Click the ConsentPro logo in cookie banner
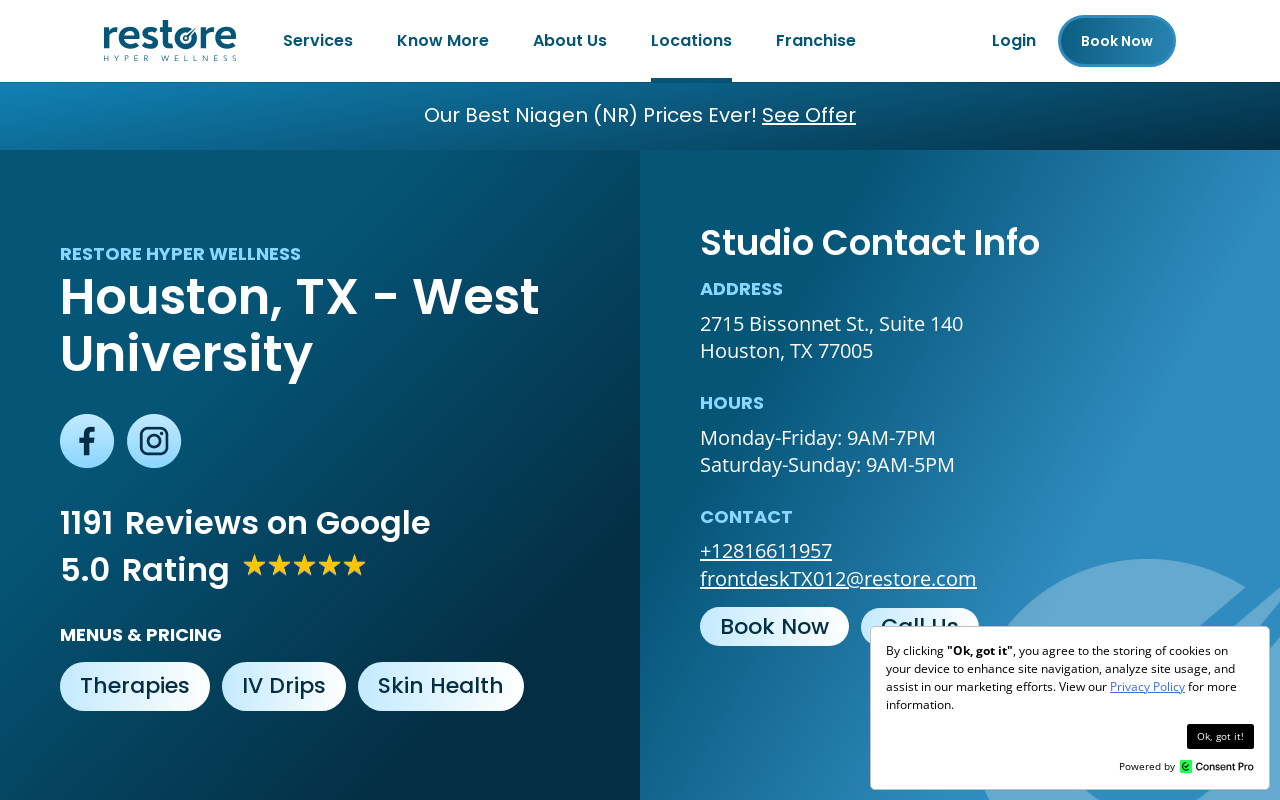Viewport: 1280px width, 800px height. 1216,766
